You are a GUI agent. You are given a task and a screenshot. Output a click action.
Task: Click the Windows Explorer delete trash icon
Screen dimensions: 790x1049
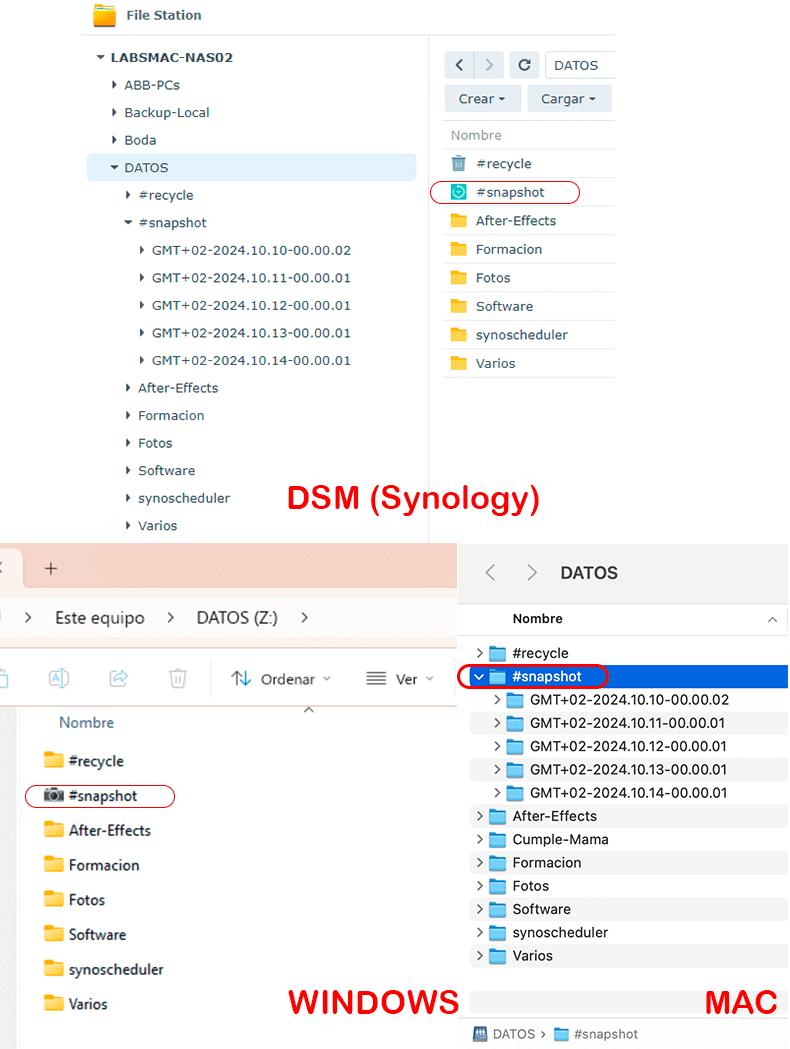(x=178, y=678)
